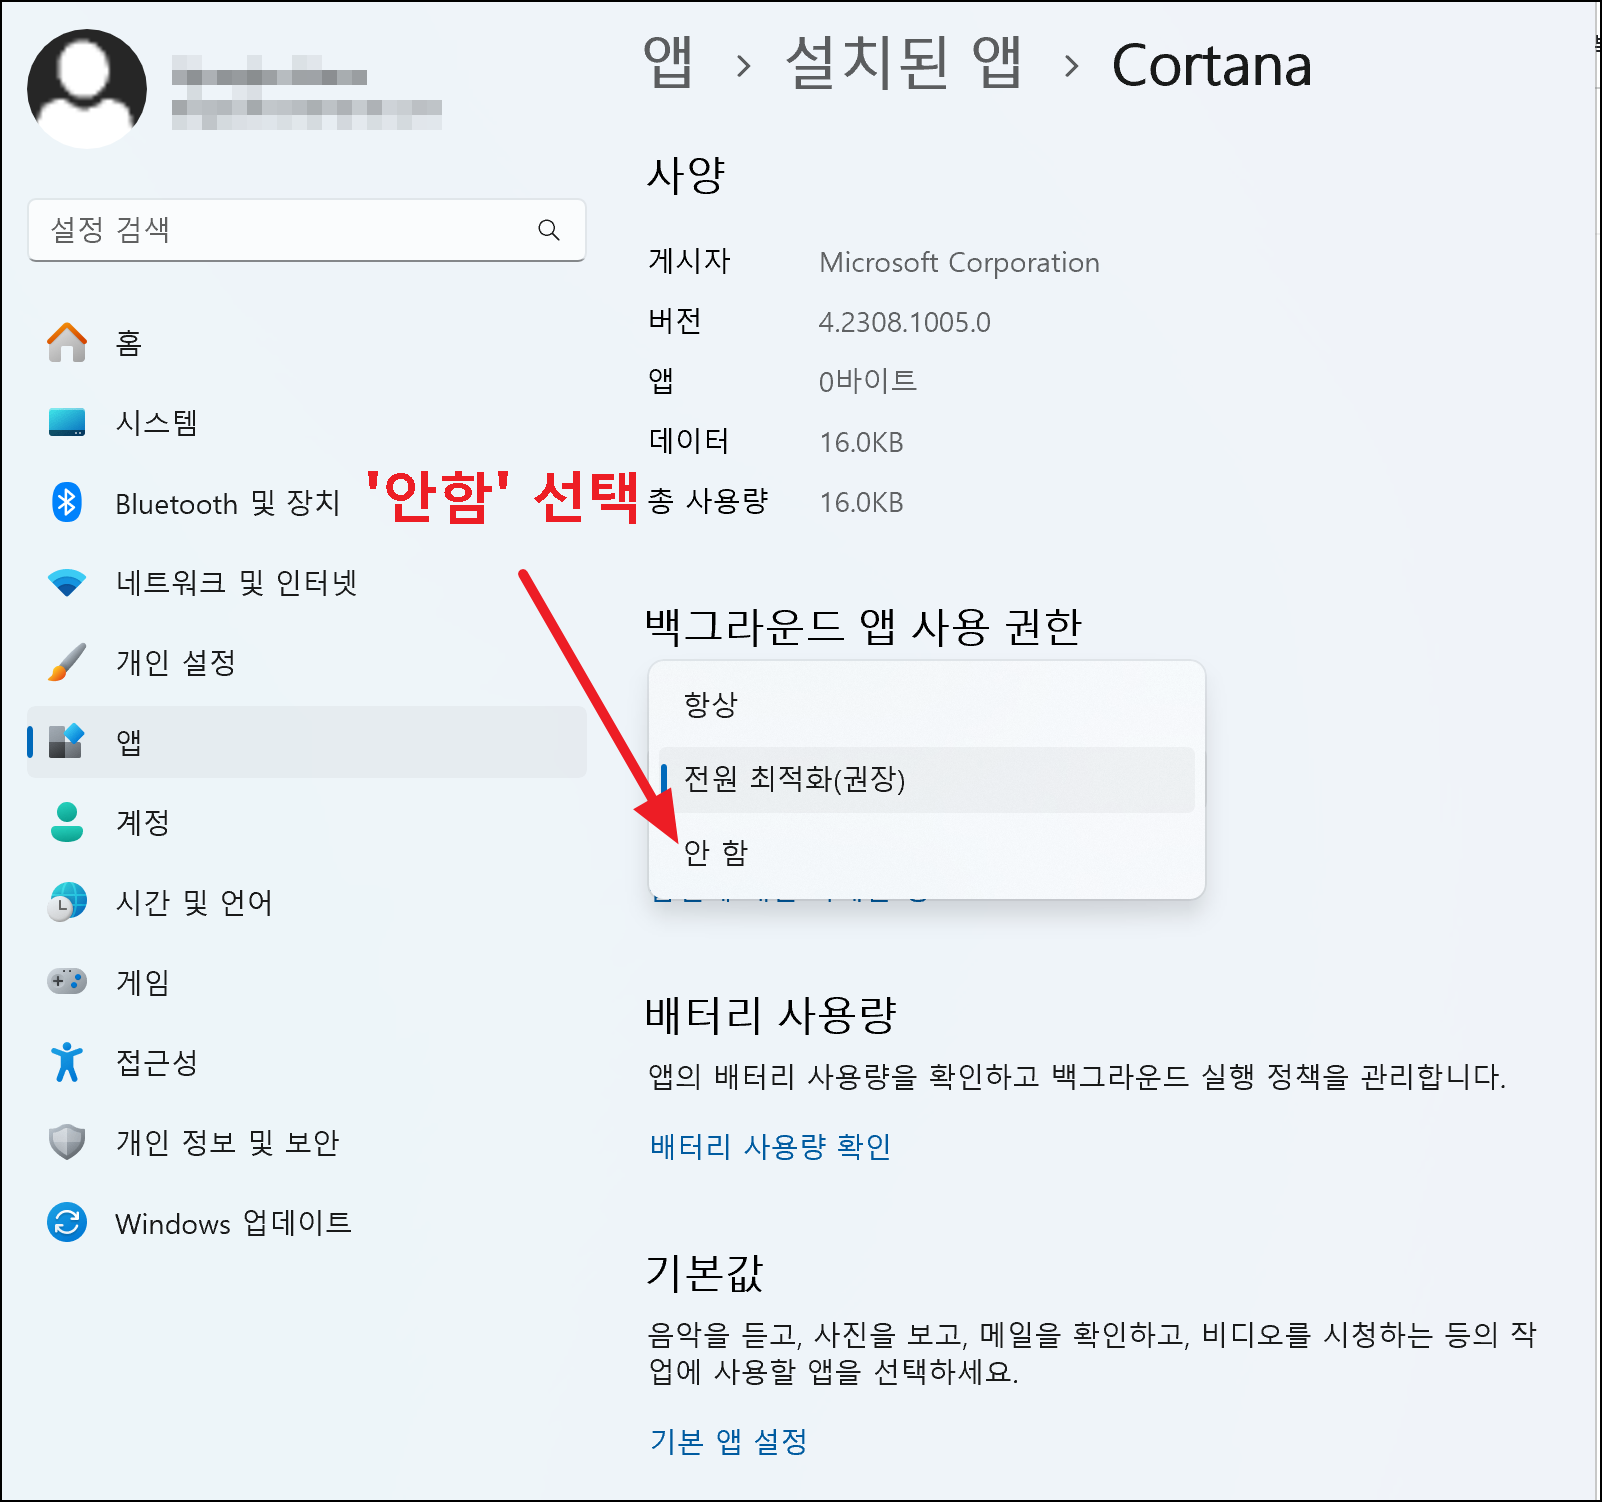Click the Apps icon in sidebar
Viewport: 1602px width, 1502px height.
(x=67, y=741)
